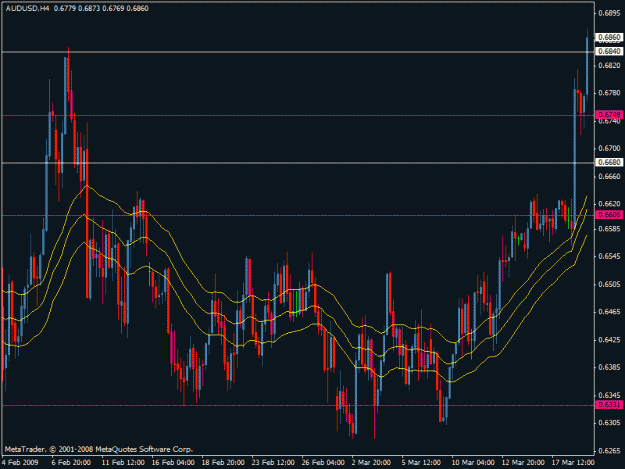Click the 16 Feb 04:00 time label

173,462
